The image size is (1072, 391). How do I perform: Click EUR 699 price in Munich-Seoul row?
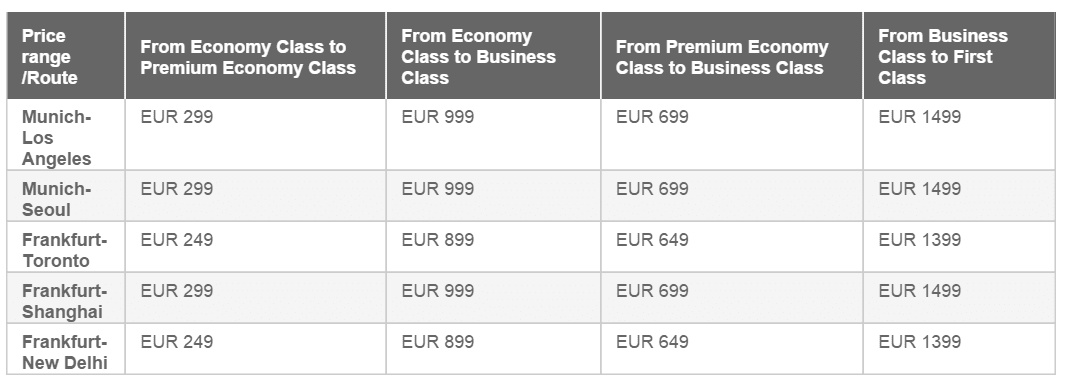tap(652, 189)
